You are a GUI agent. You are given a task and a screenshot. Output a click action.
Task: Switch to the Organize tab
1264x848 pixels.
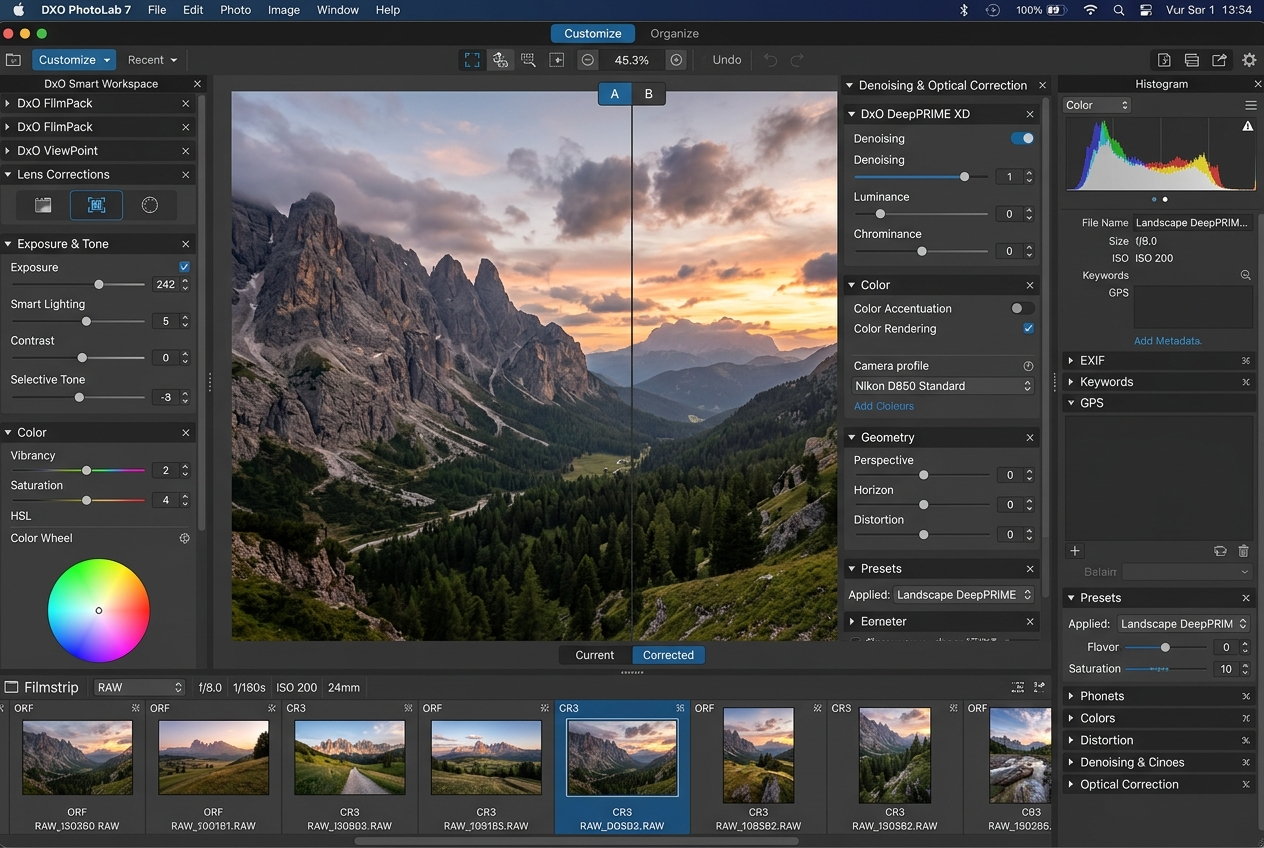pos(675,33)
